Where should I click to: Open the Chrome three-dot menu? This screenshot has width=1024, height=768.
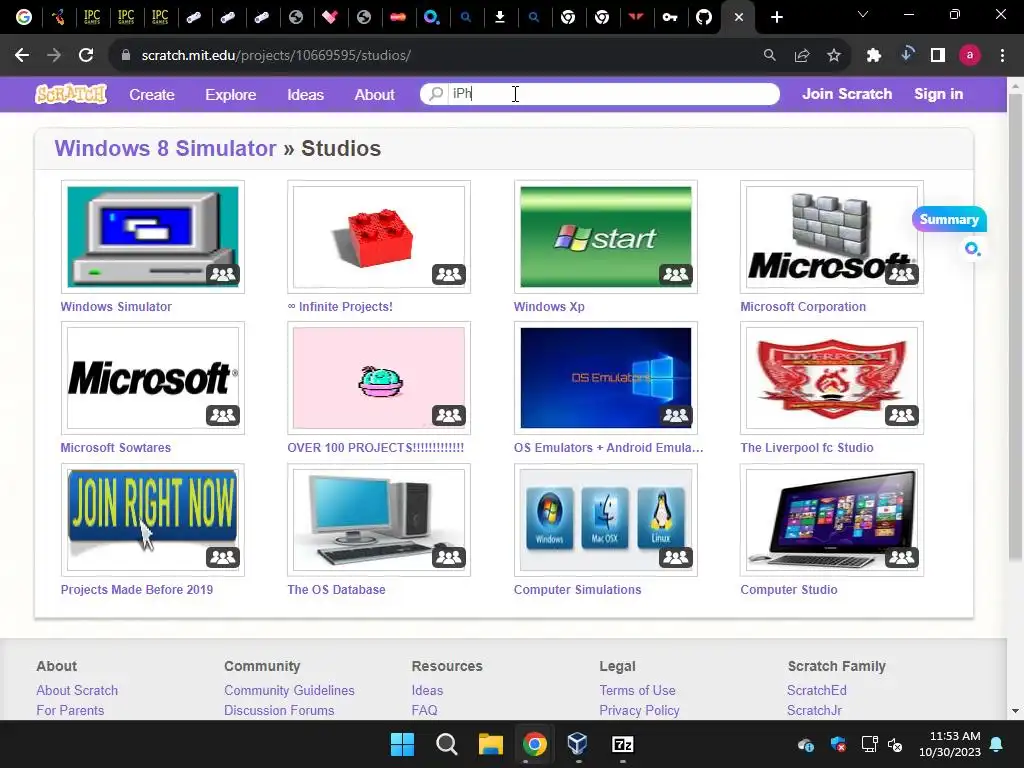coord(1002,56)
